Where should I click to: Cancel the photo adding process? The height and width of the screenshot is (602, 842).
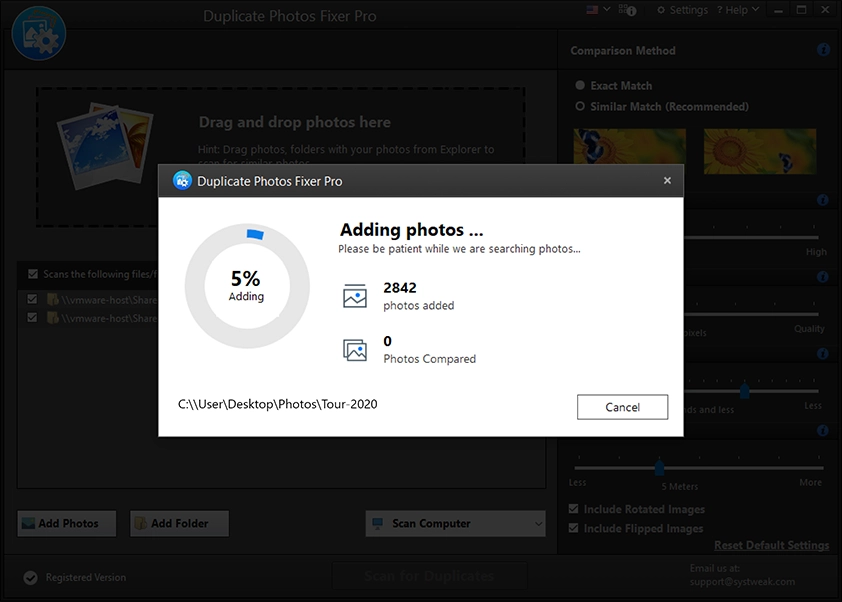(x=622, y=407)
